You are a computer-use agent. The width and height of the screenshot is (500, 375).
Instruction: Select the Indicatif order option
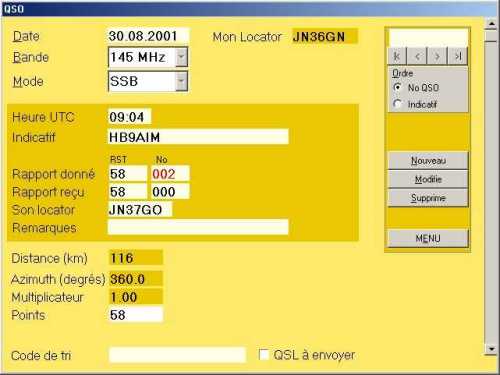[x=397, y=104]
